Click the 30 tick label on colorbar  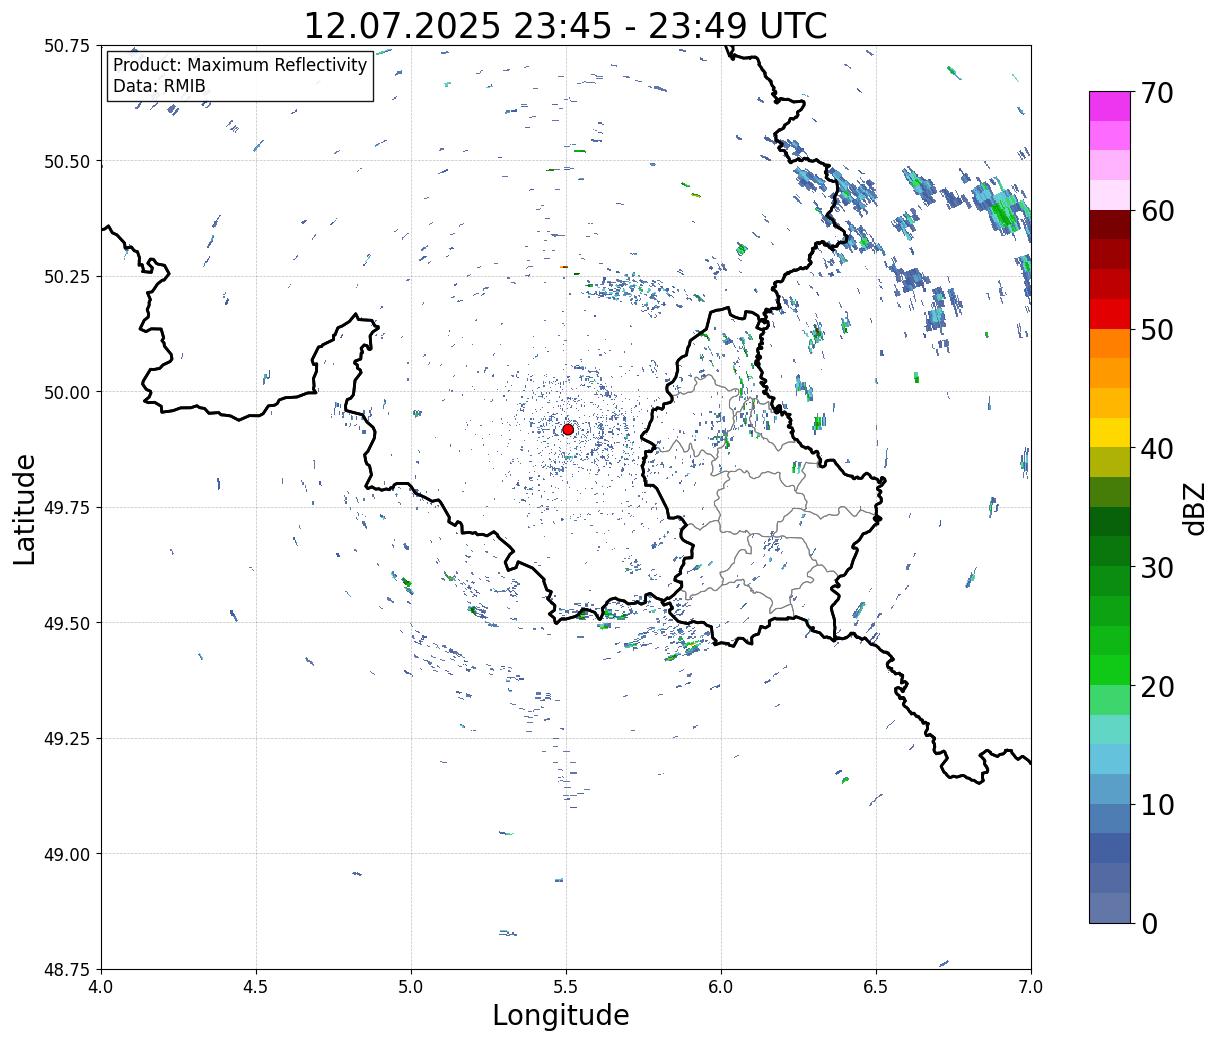coord(1157,568)
